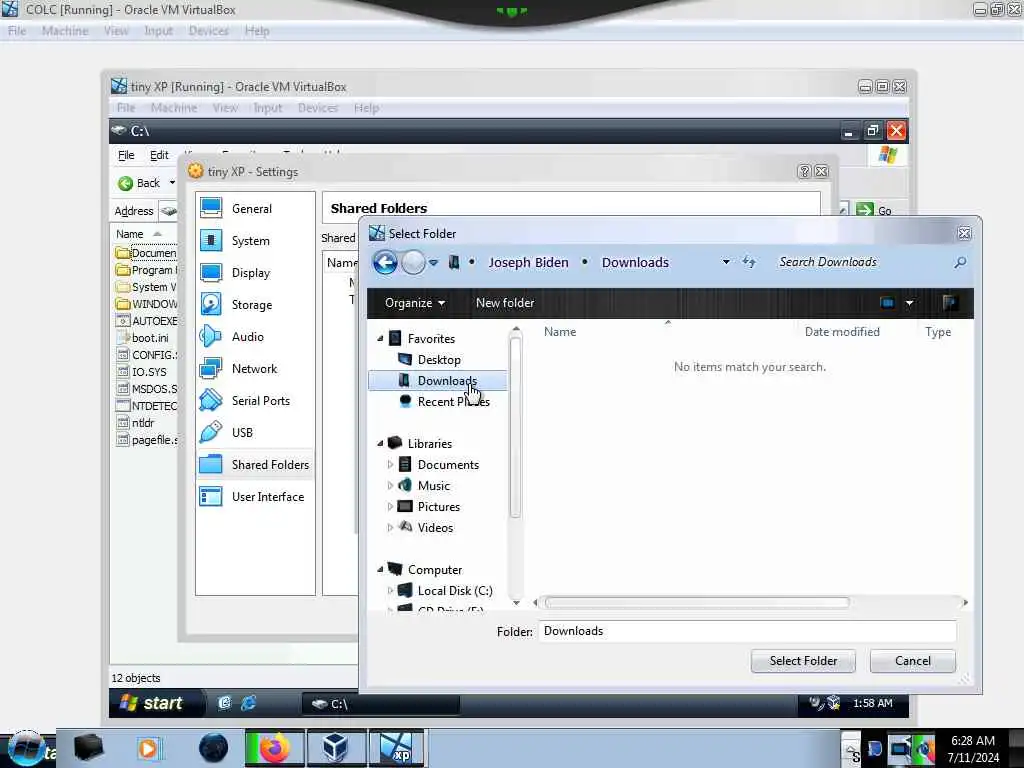The height and width of the screenshot is (768, 1024).
Task: Click C:\ taskbar button in XP
Action: (x=381, y=704)
